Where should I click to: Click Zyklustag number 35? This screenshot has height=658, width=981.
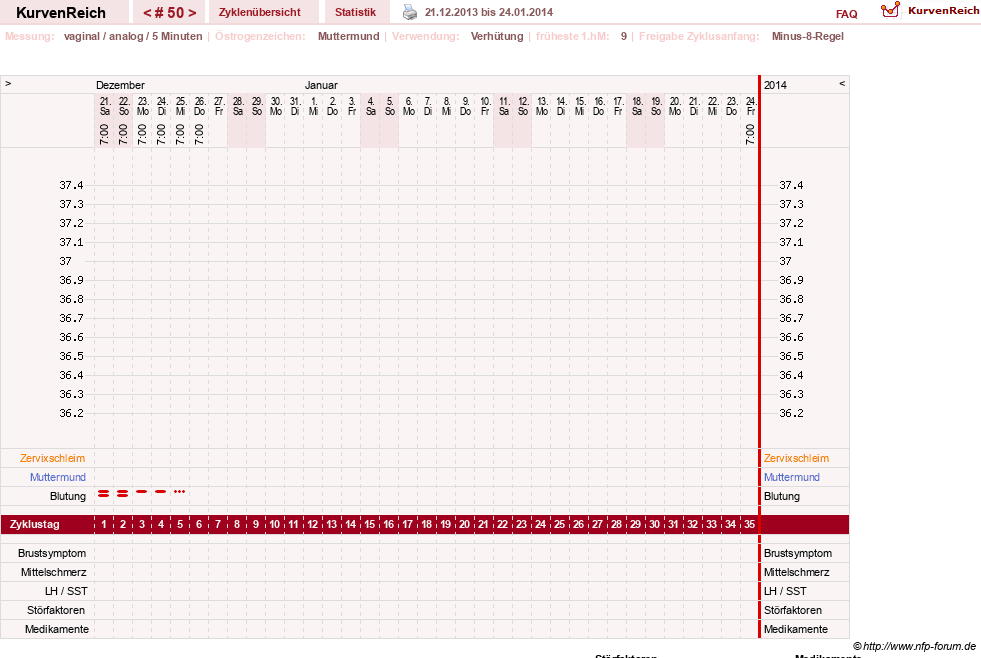pyautogui.click(x=750, y=524)
